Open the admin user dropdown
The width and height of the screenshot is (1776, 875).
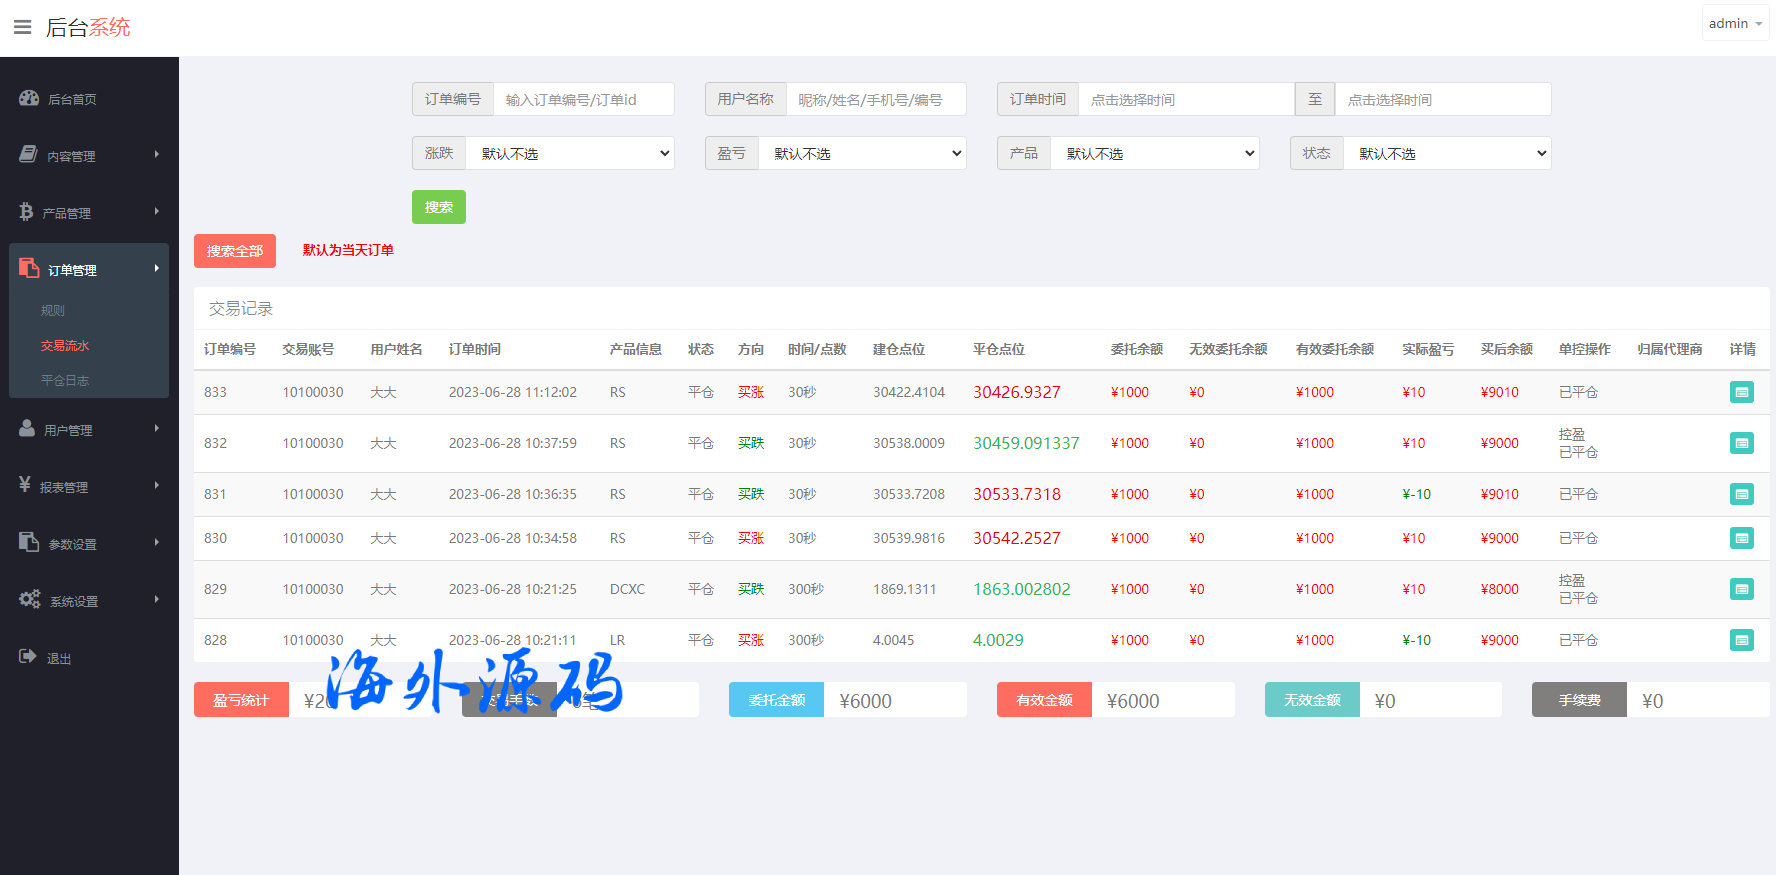(x=1735, y=23)
